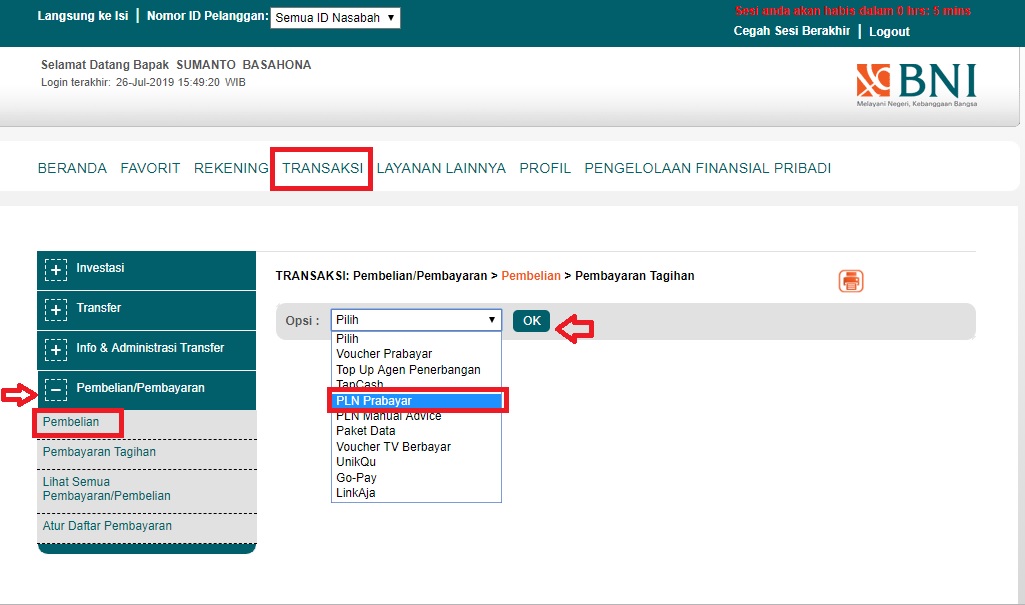The width and height of the screenshot is (1025, 605).
Task: Open the LAYANAN LAINNYA menu
Action: [x=441, y=168]
